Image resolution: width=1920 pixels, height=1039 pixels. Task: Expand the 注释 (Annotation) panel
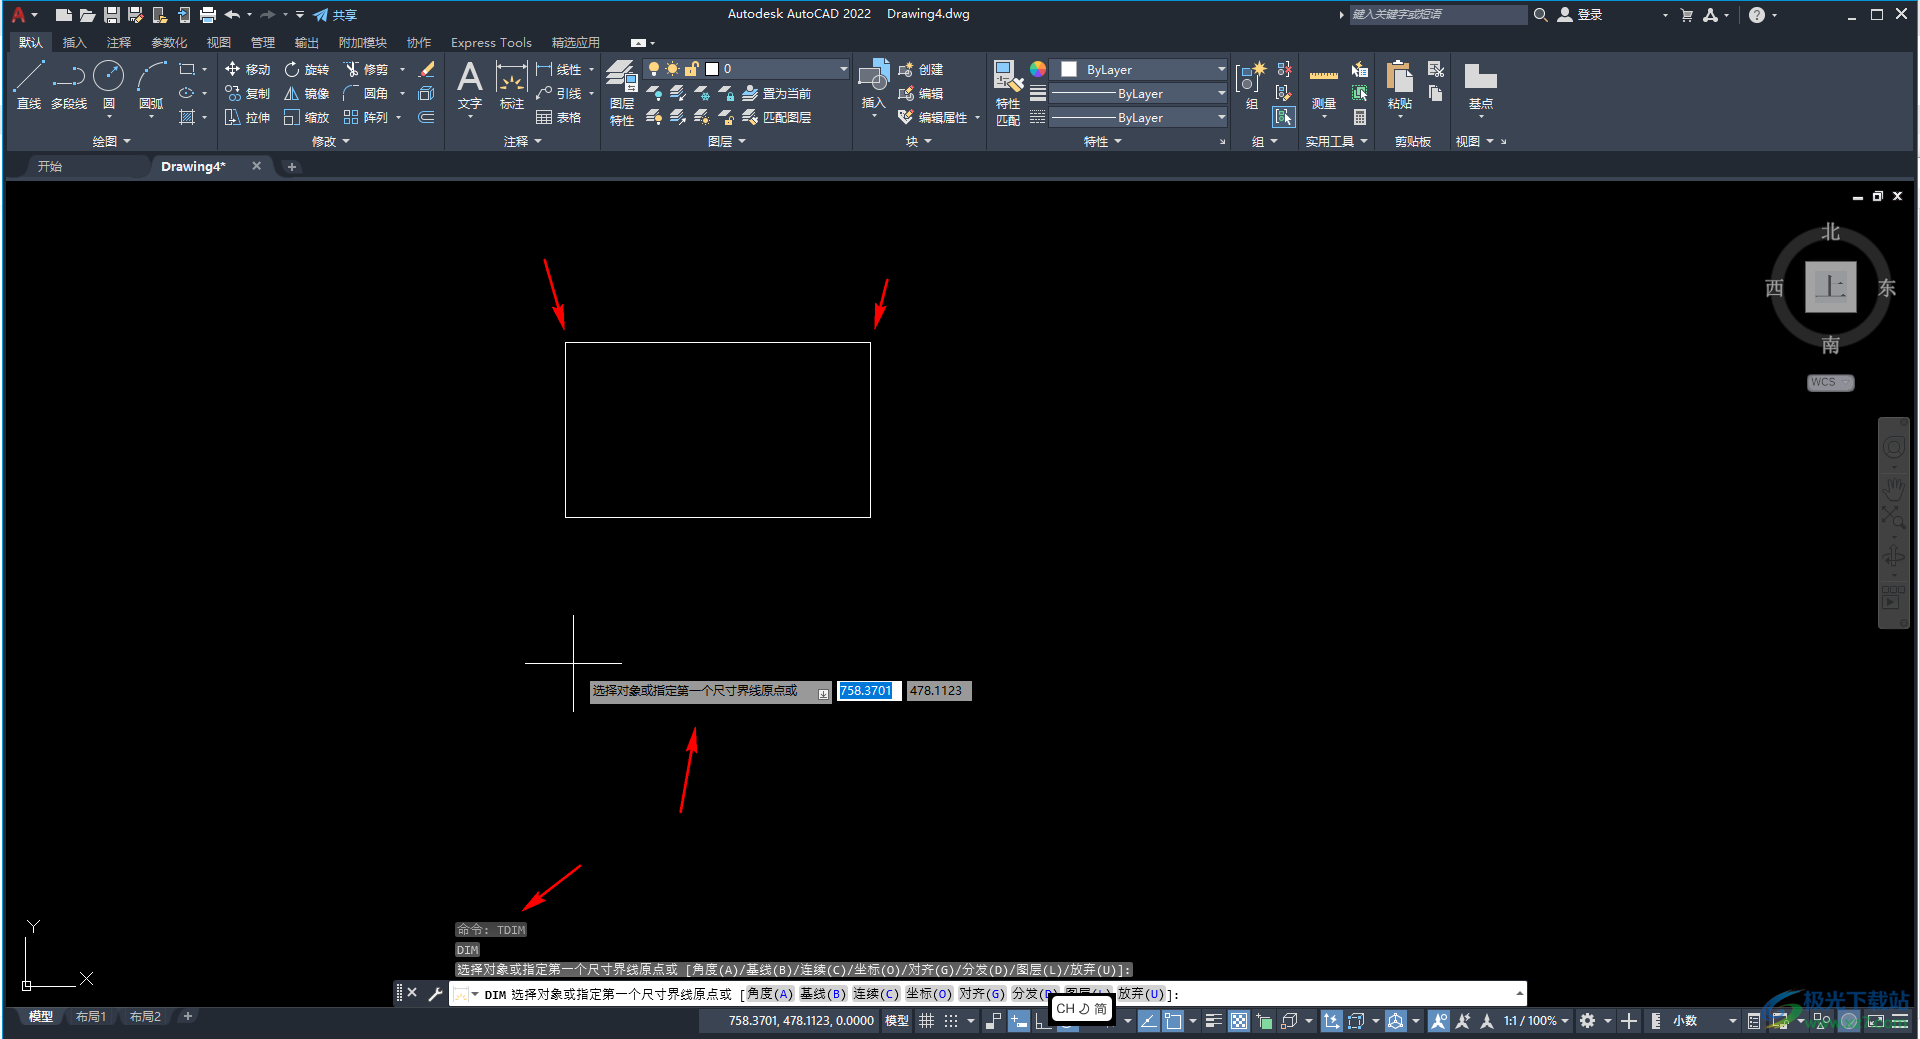(x=523, y=141)
